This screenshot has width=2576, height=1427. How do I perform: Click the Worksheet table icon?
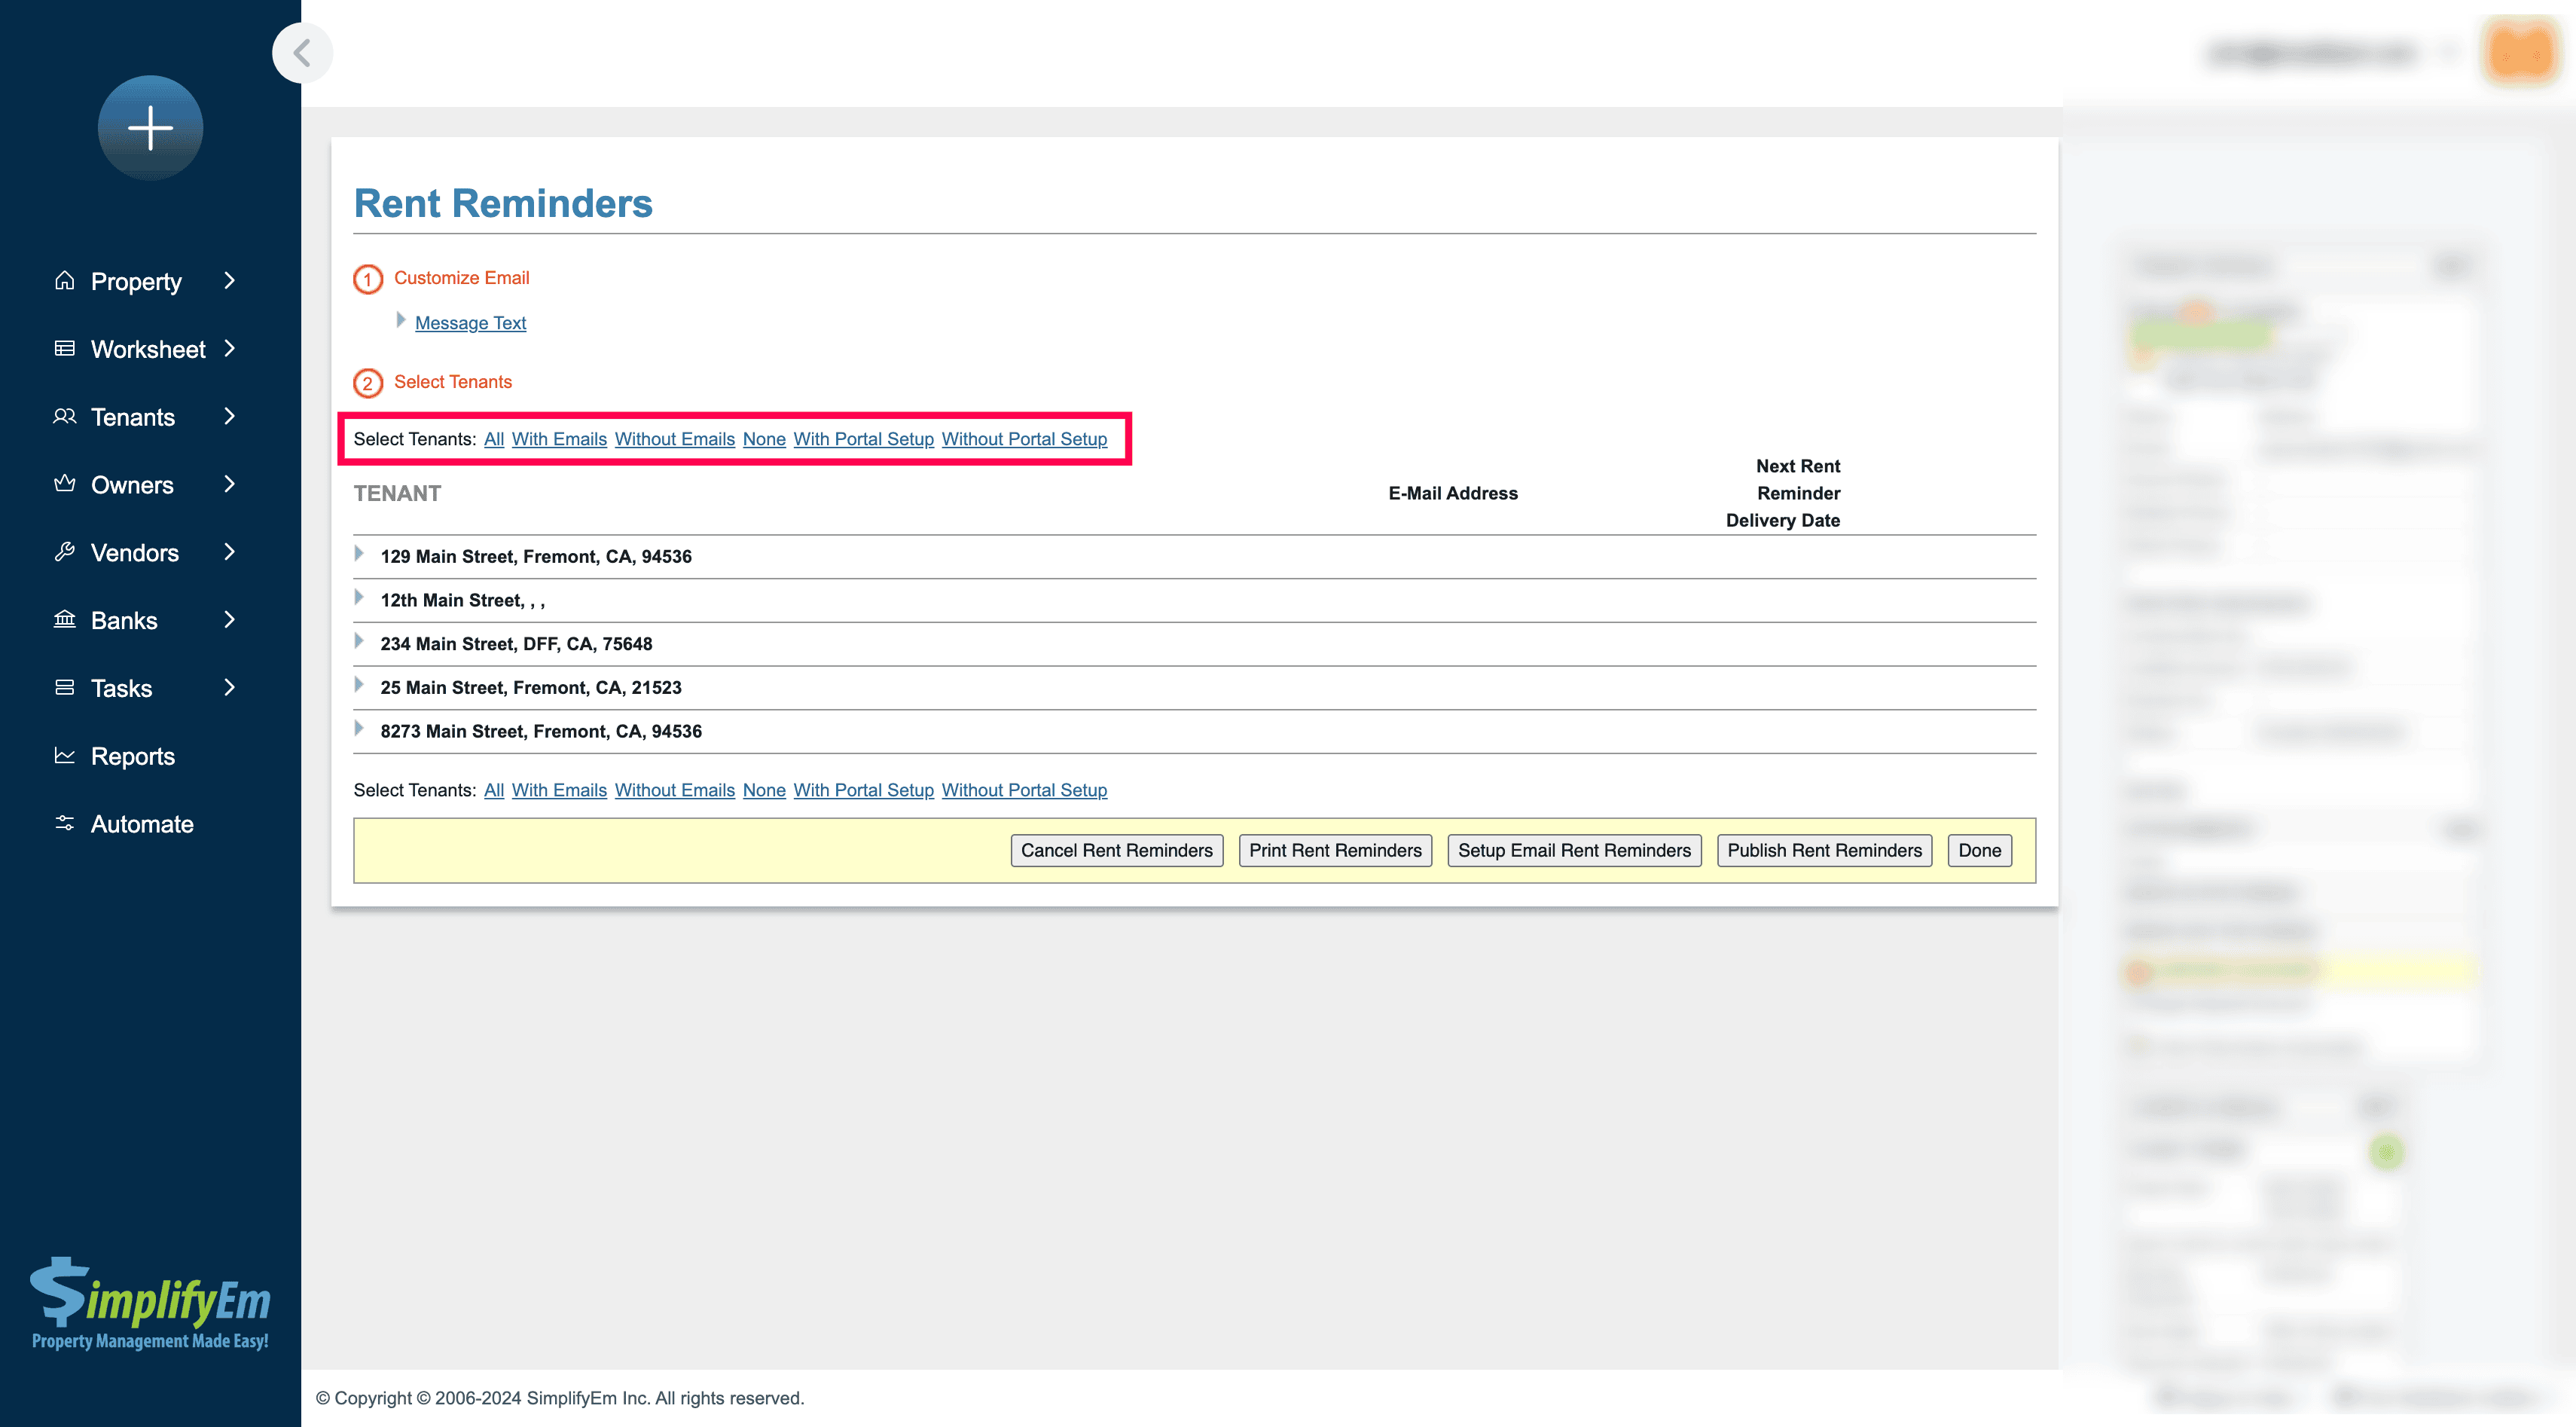point(65,348)
